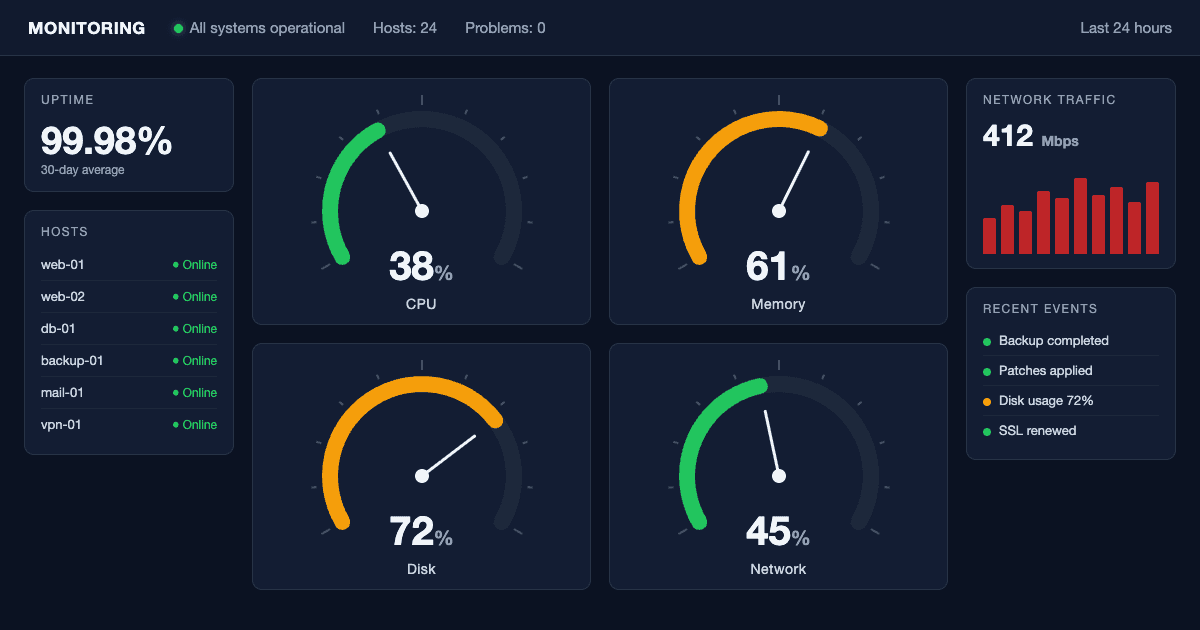Click the UPTIME card heading

tap(67, 100)
